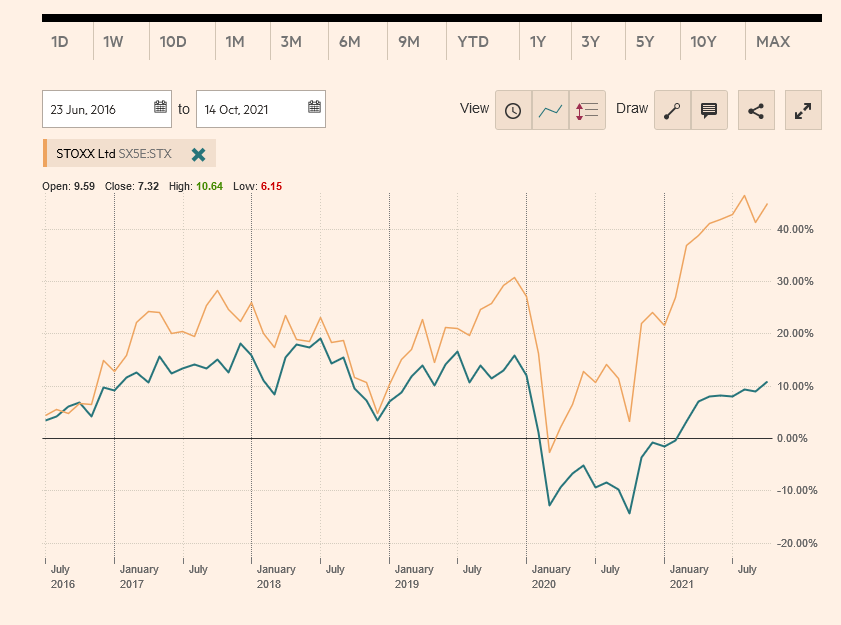Open the end date calendar picker
841x625 pixels.
[x=313, y=109]
